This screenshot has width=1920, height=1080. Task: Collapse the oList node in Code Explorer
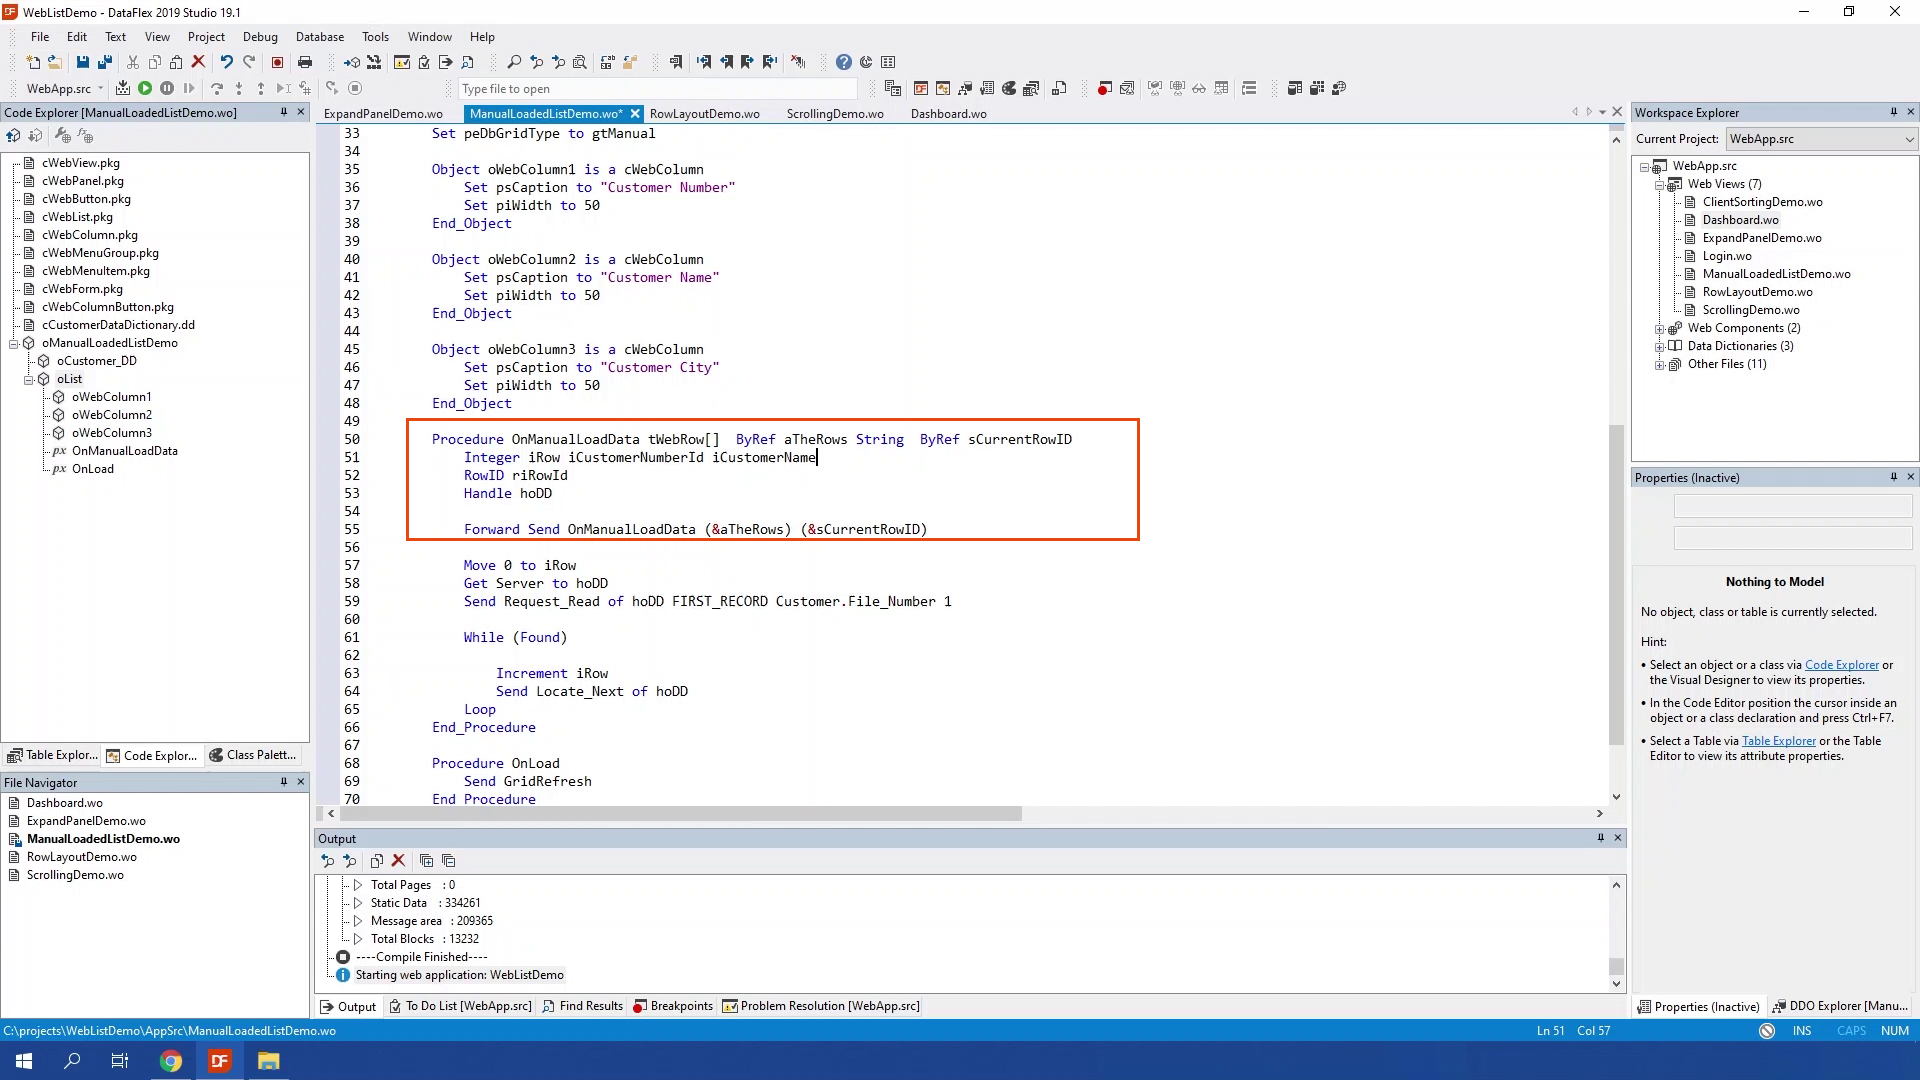pyautogui.click(x=29, y=379)
